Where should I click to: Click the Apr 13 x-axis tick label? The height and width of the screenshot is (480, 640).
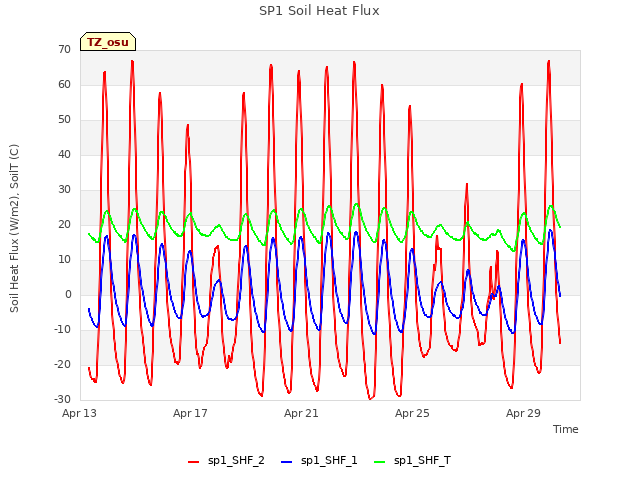[x=79, y=413]
